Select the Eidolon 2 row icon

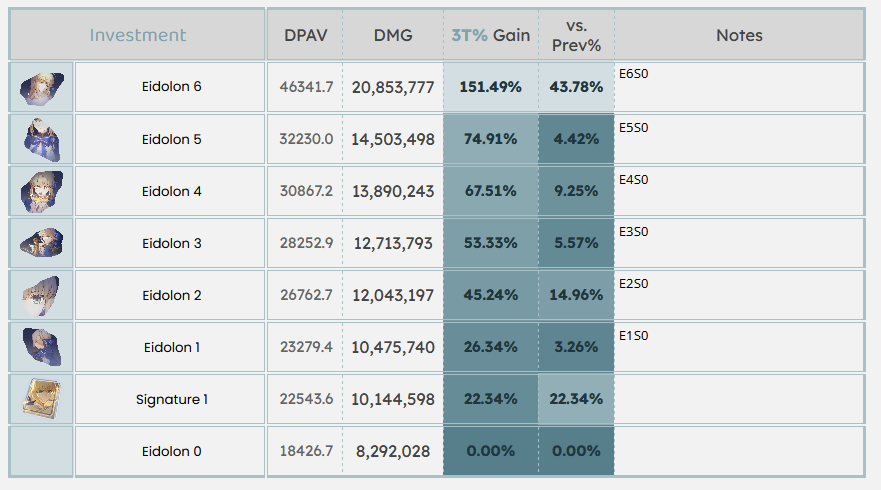pyautogui.click(x=42, y=295)
